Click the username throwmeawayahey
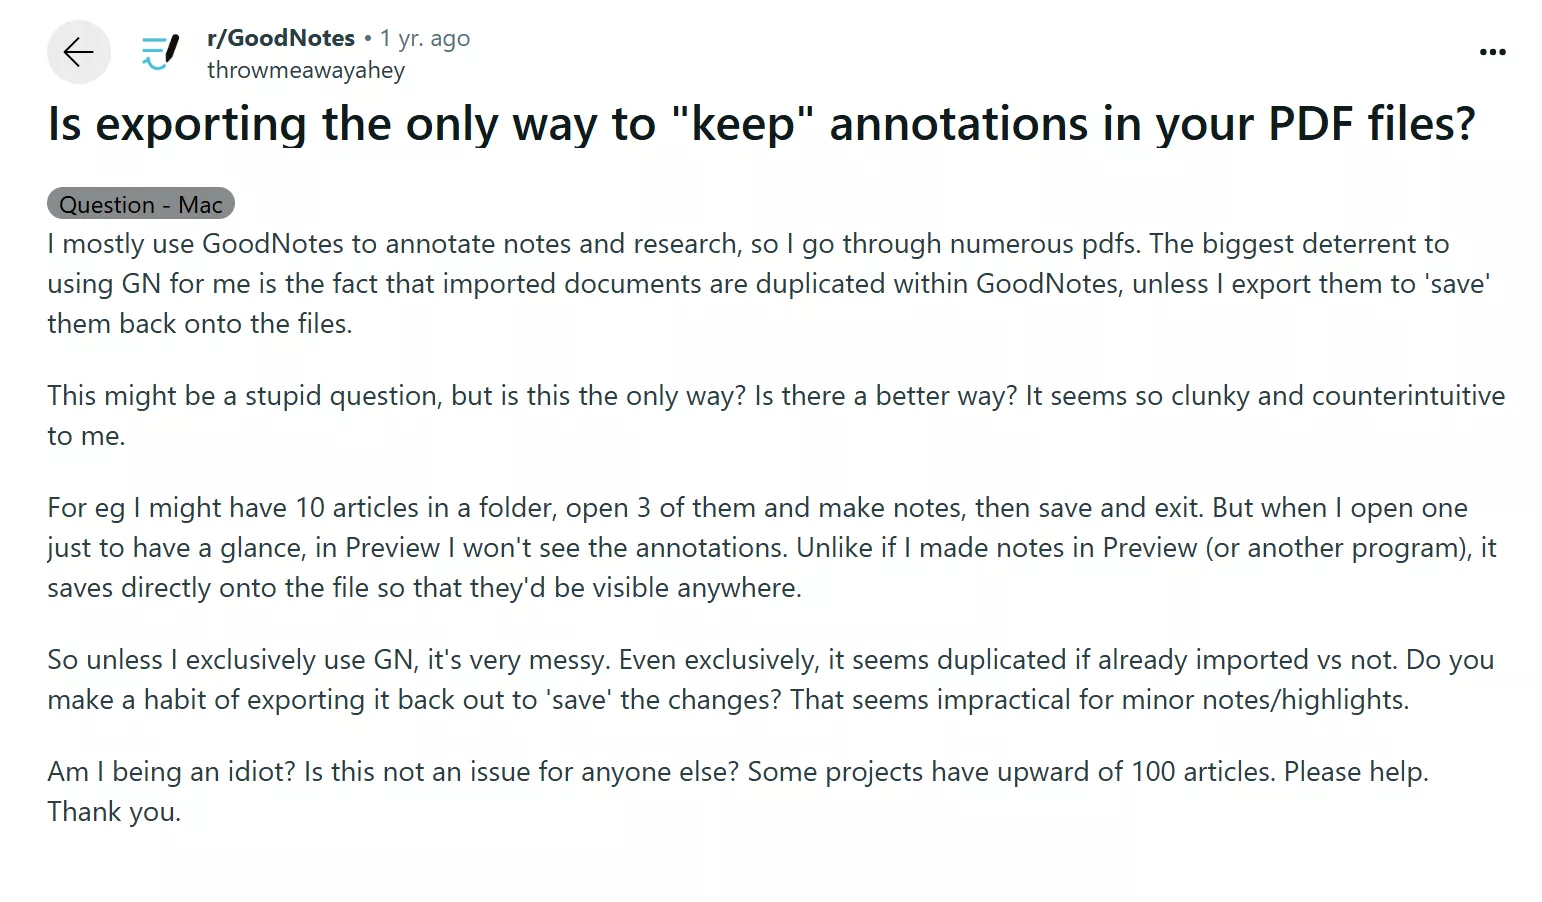Screen dimensions: 1542x902 coord(306,70)
